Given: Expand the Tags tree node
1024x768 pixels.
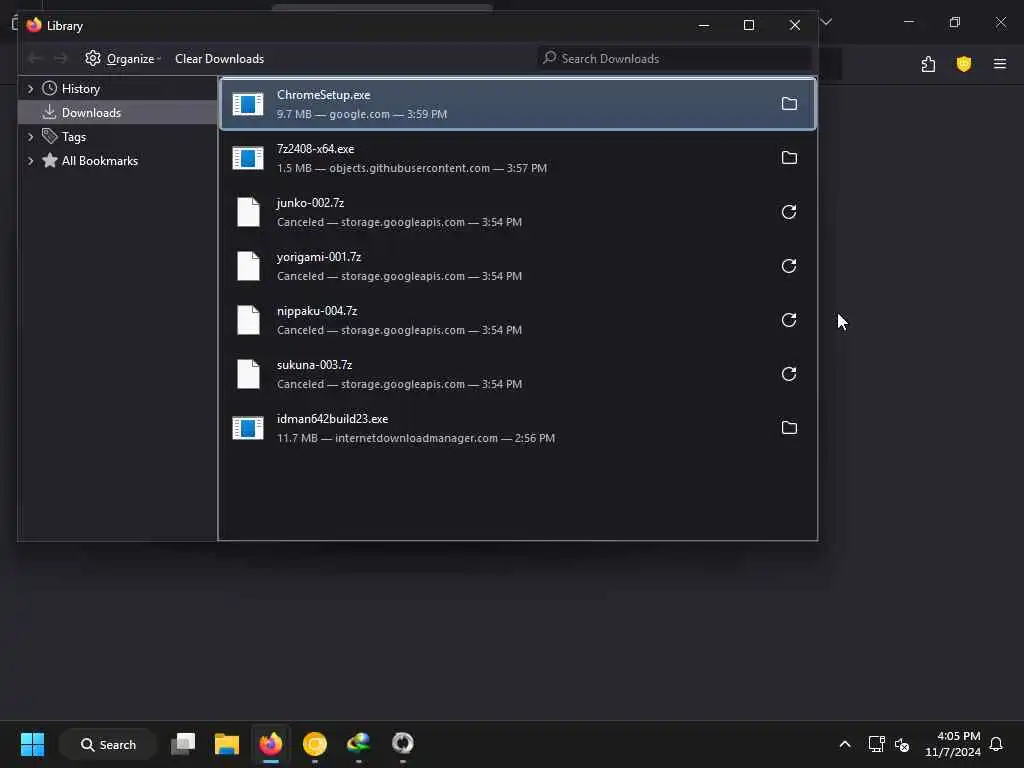Looking at the screenshot, I should pos(30,137).
